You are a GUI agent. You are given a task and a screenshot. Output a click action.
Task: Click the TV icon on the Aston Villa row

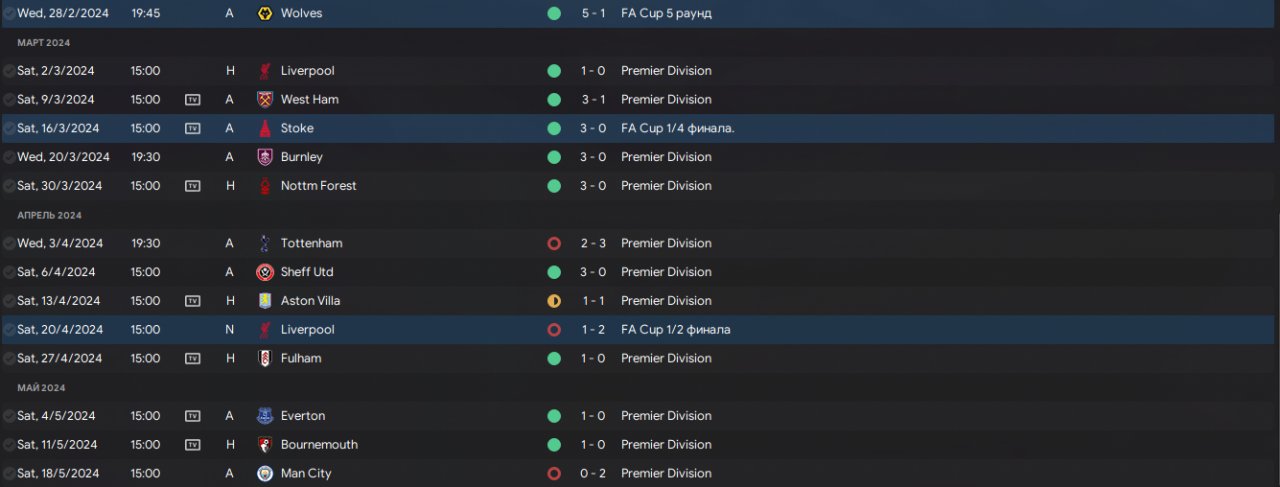pos(193,301)
